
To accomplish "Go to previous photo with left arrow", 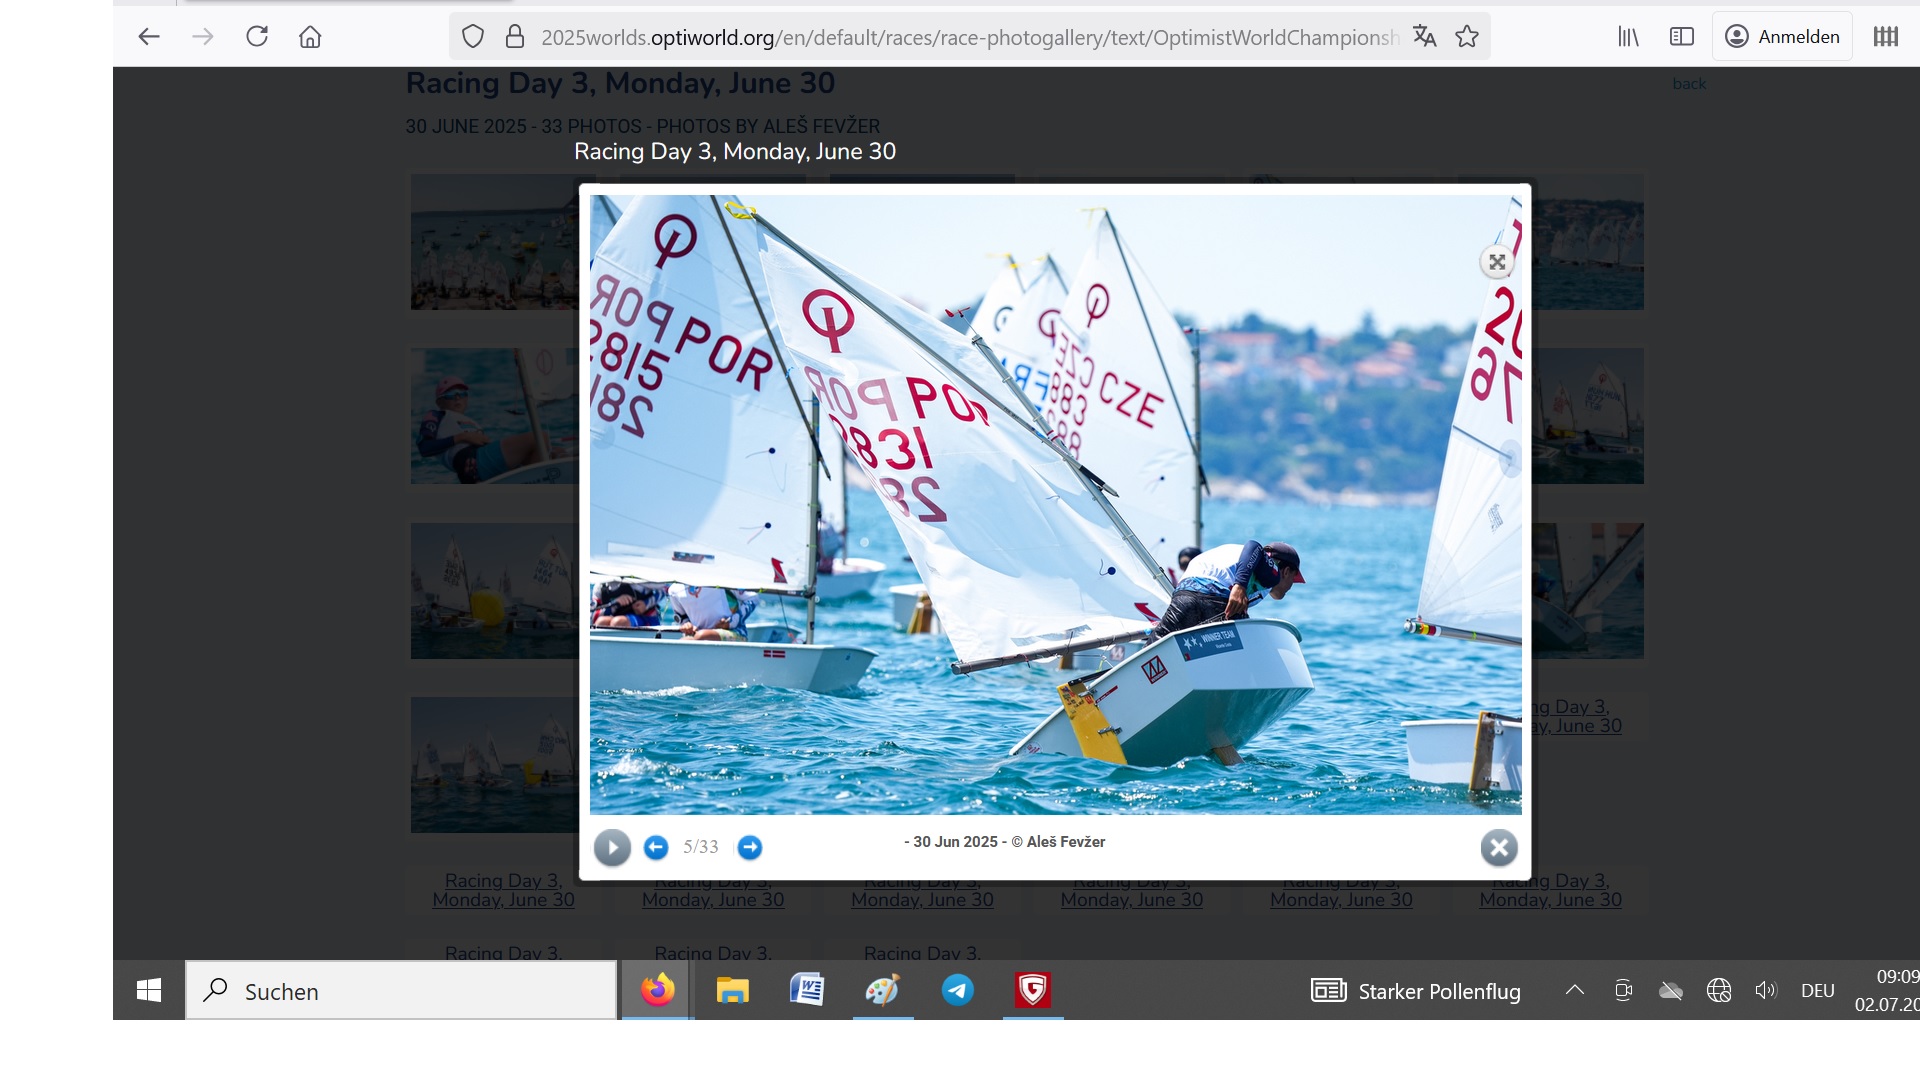I will 656,848.
